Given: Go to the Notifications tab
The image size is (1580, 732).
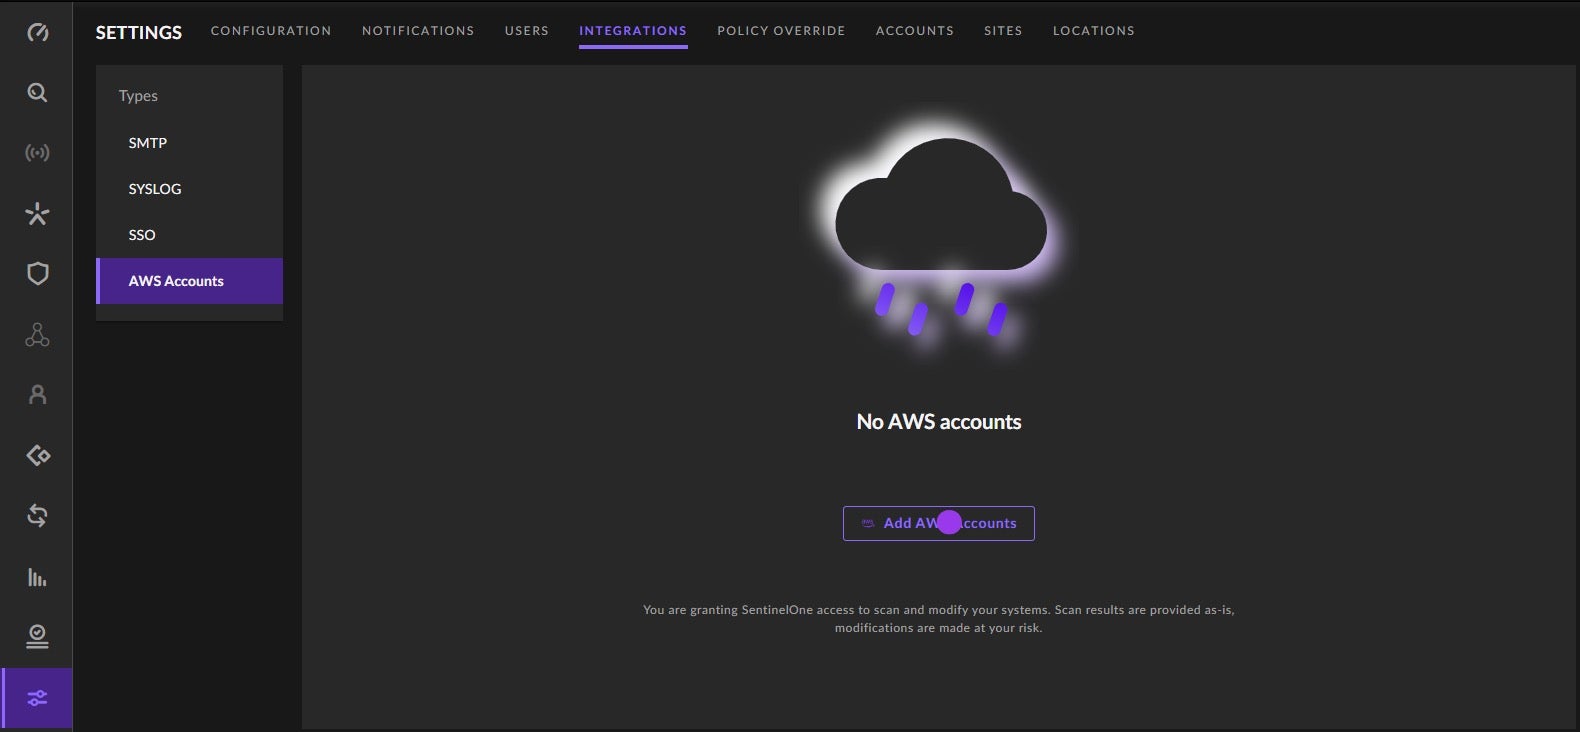Looking at the screenshot, I should (418, 31).
